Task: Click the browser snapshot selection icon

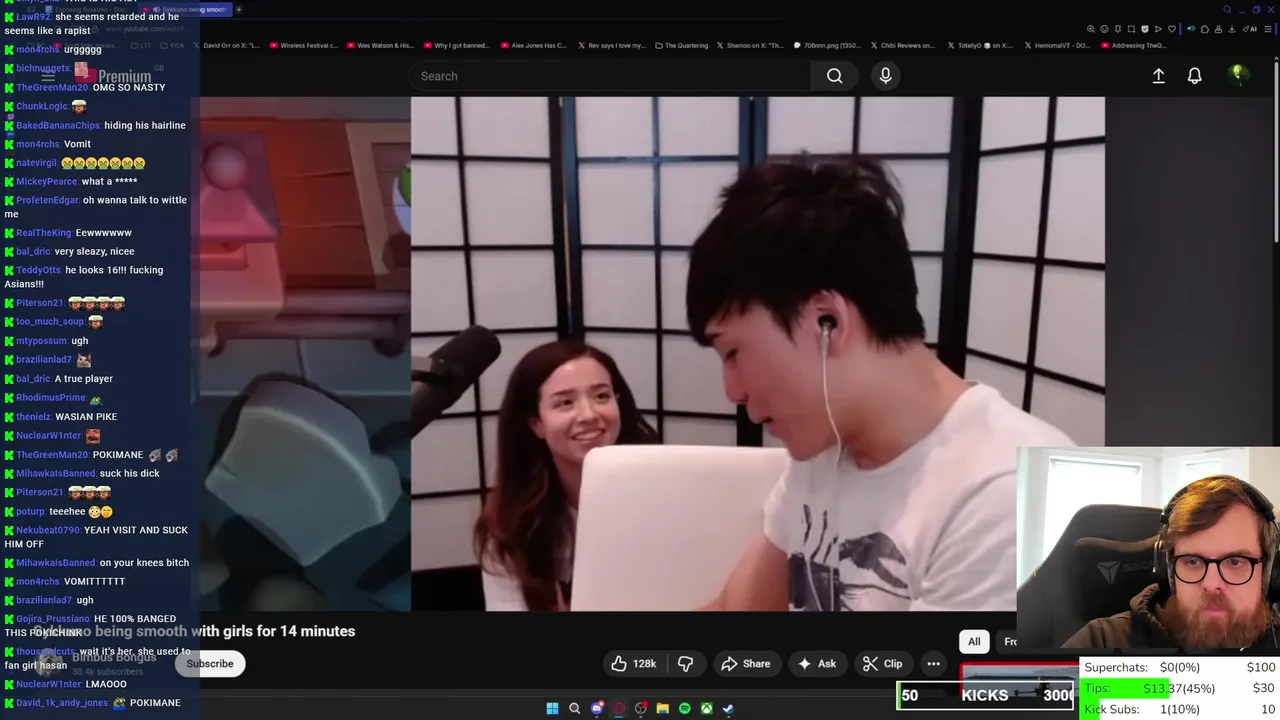Action: tap(1131, 29)
